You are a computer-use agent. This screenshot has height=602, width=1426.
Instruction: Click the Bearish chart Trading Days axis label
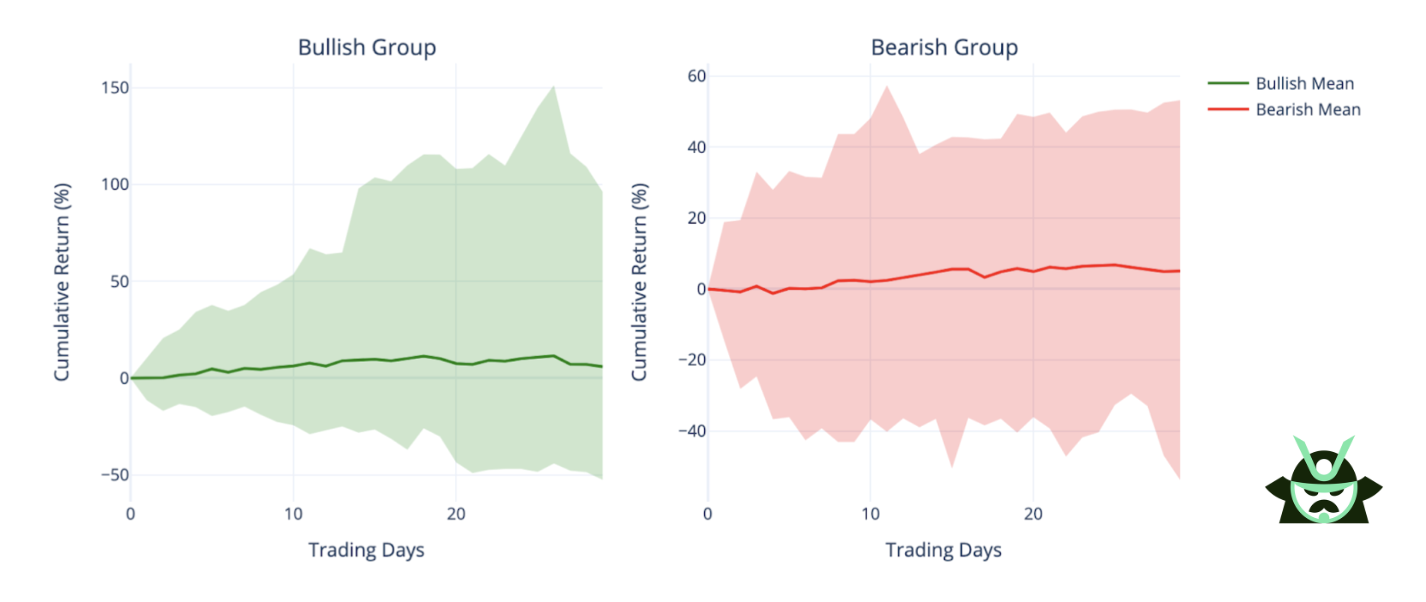[943, 550]
